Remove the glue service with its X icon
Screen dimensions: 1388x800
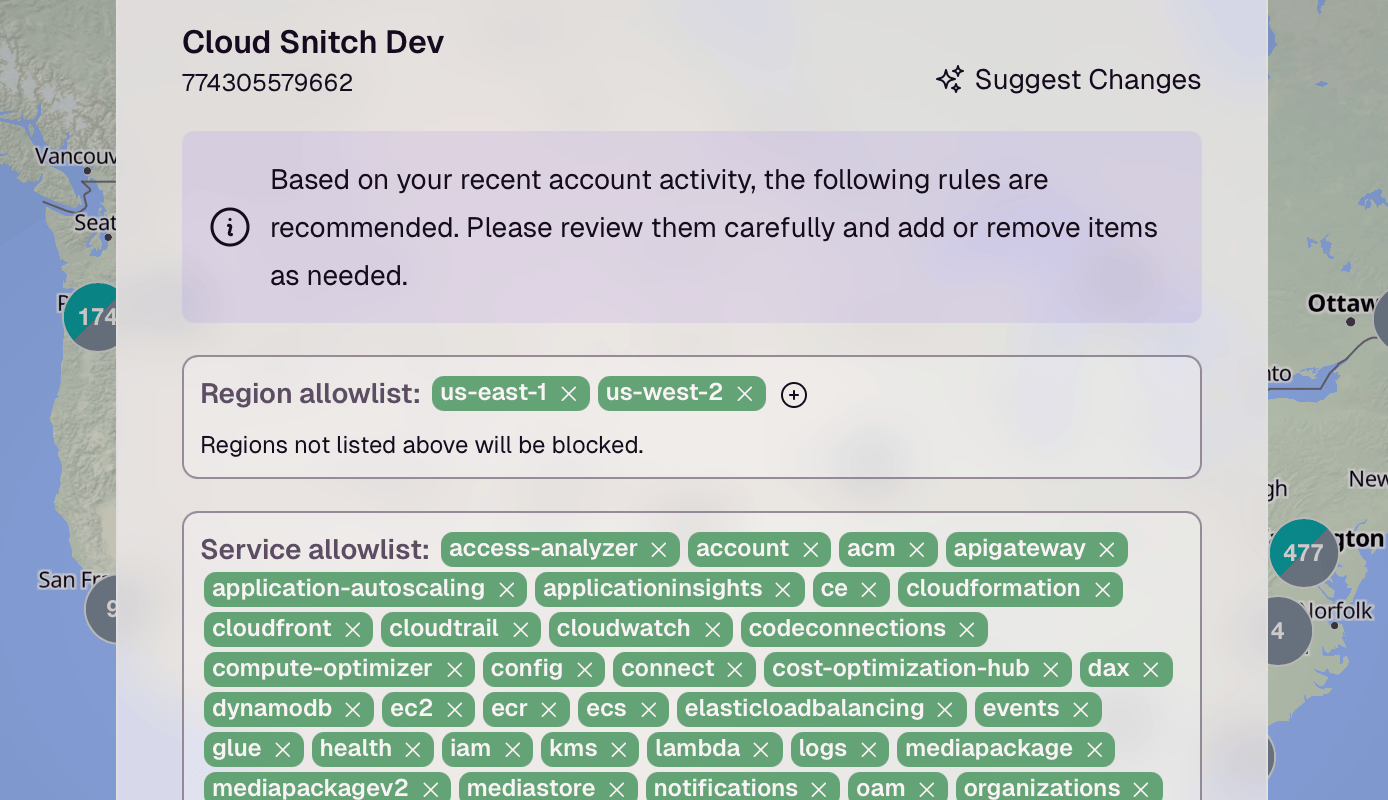283,749
